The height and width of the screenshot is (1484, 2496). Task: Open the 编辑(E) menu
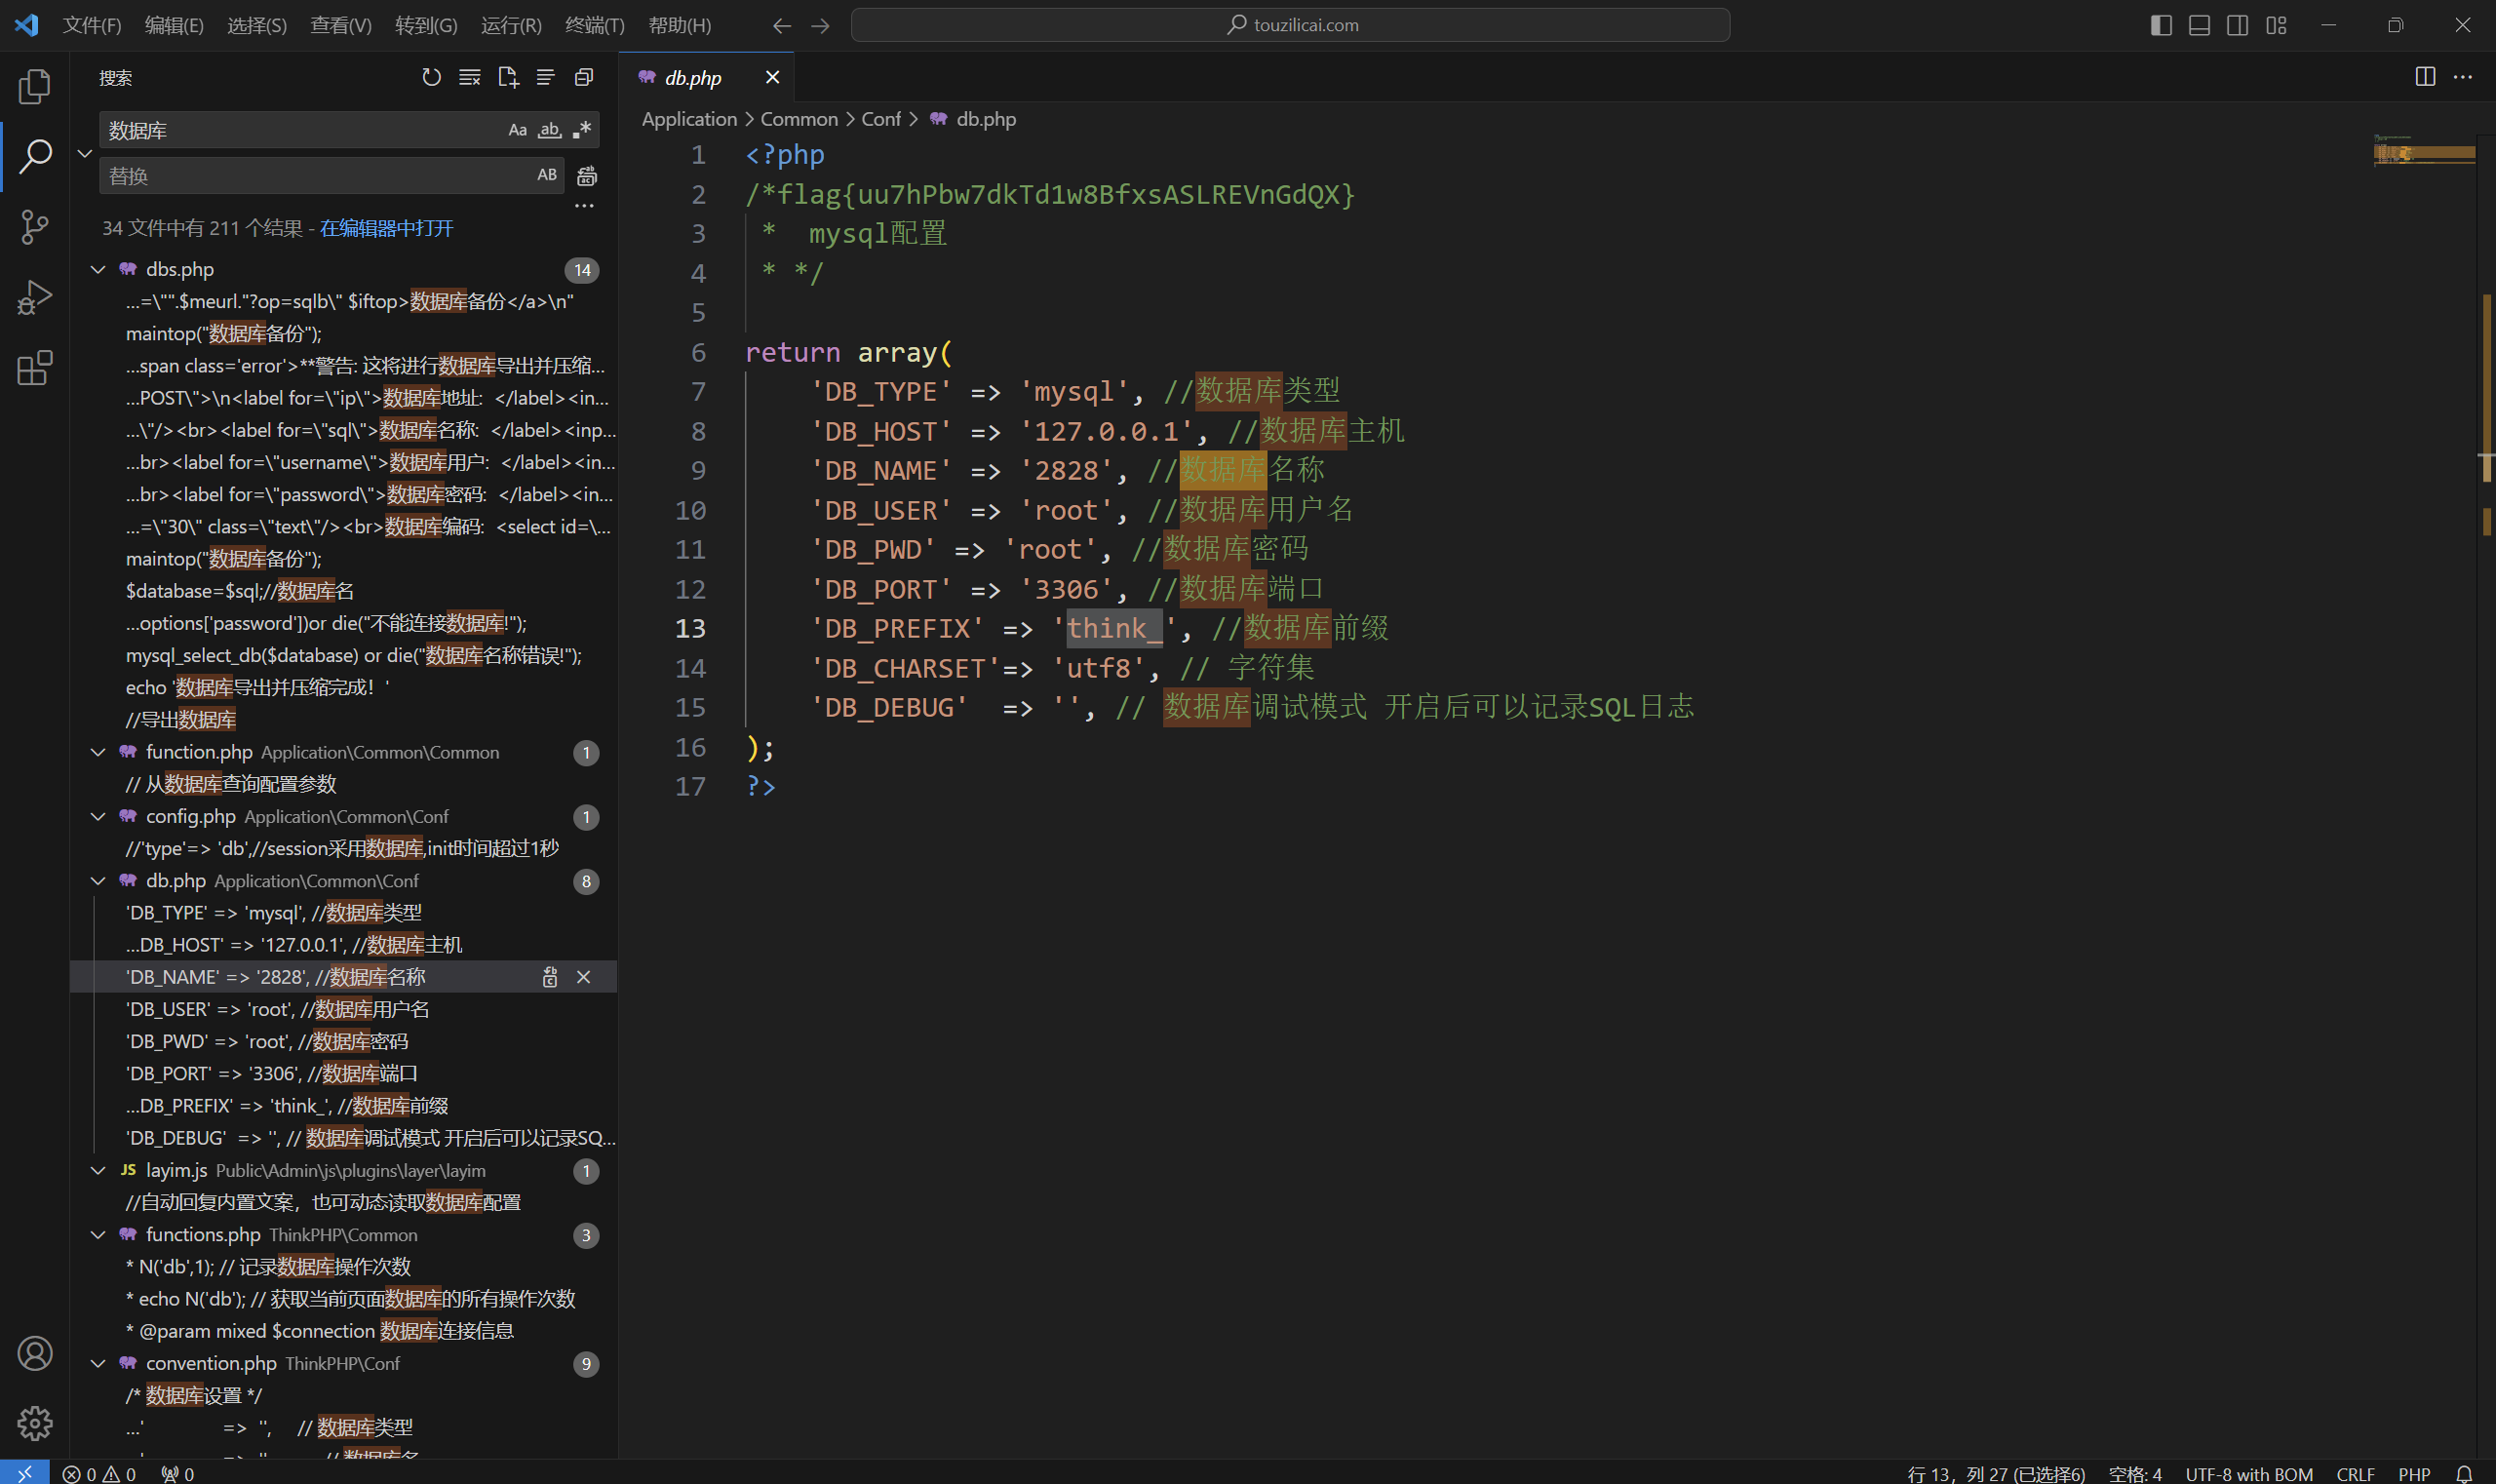174,25
